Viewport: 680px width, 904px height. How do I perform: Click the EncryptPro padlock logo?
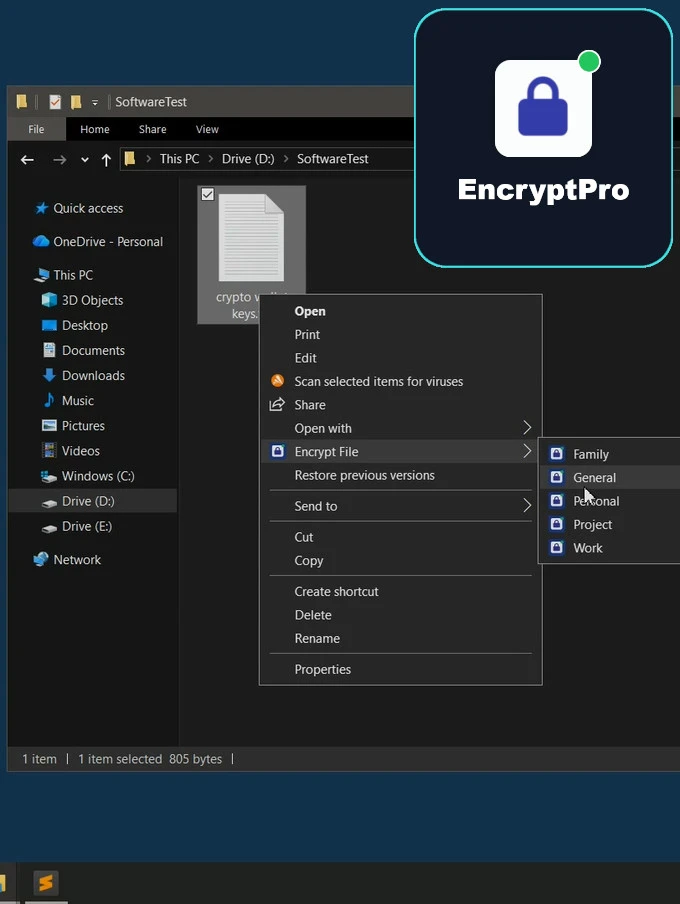pyautogui.click(x=543, y=108)
